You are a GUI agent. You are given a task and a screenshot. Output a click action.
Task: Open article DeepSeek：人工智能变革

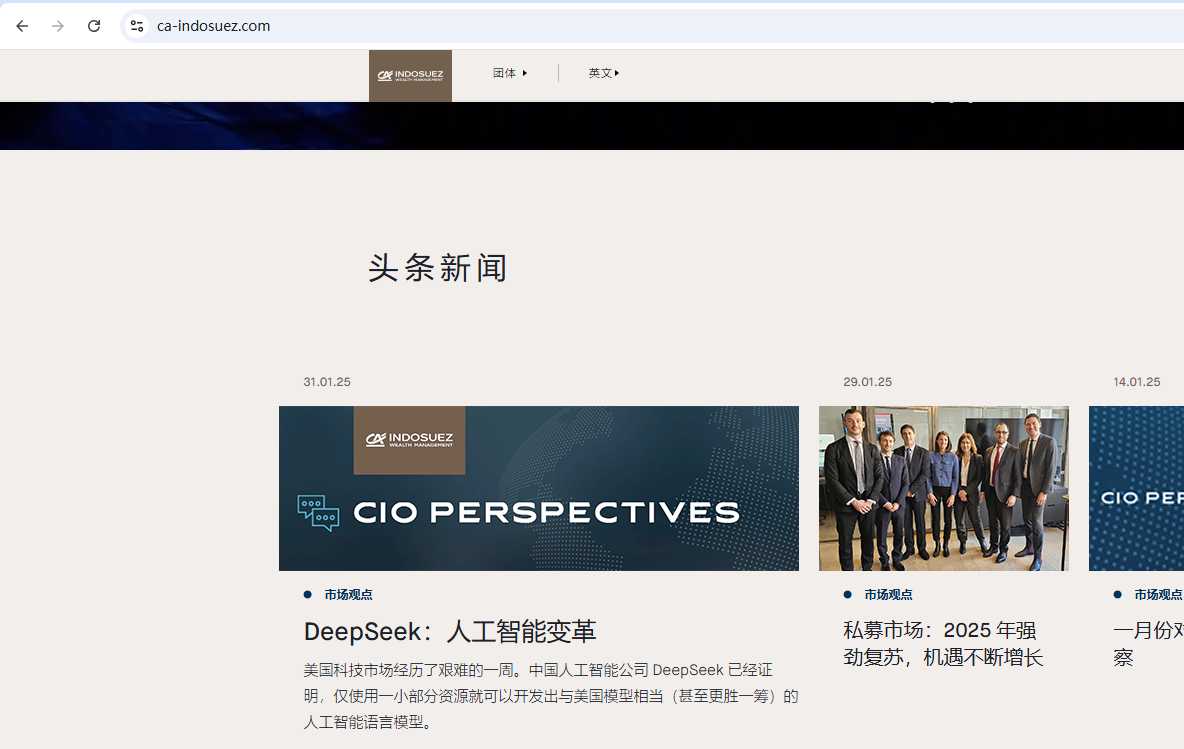(450, 631)
